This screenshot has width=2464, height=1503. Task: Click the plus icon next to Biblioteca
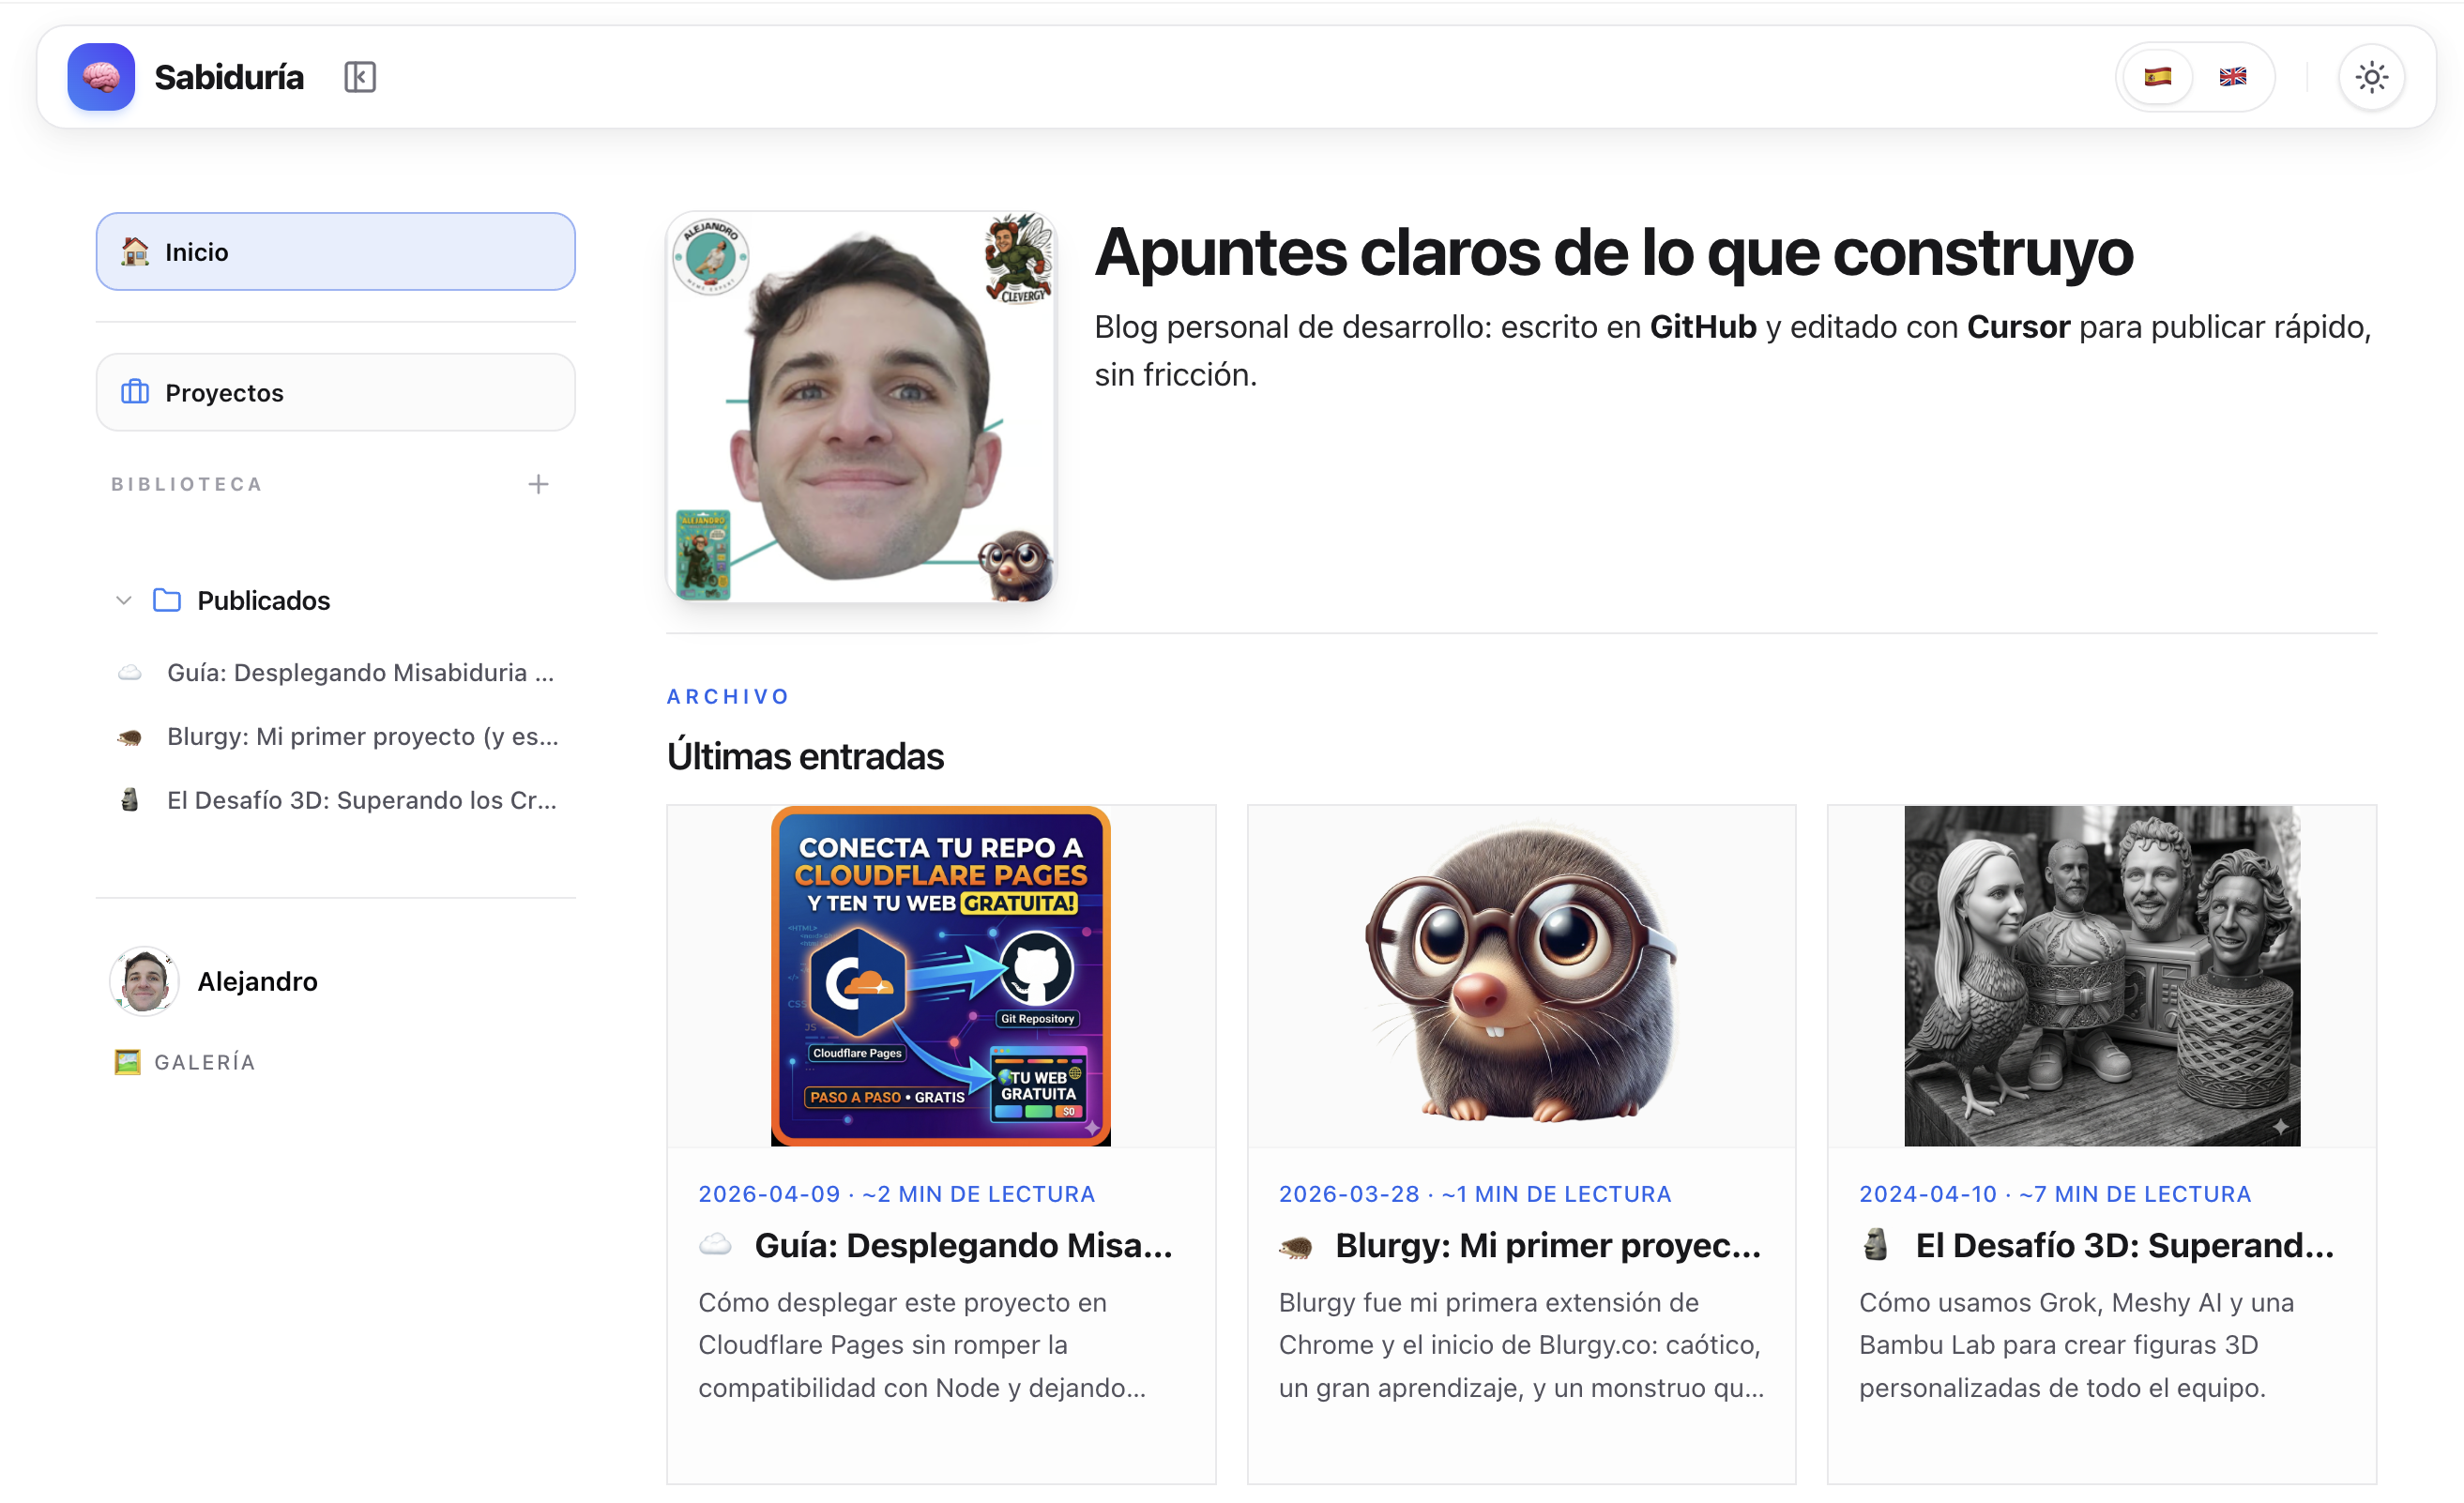pyautogui.click(x=538, y=484)
